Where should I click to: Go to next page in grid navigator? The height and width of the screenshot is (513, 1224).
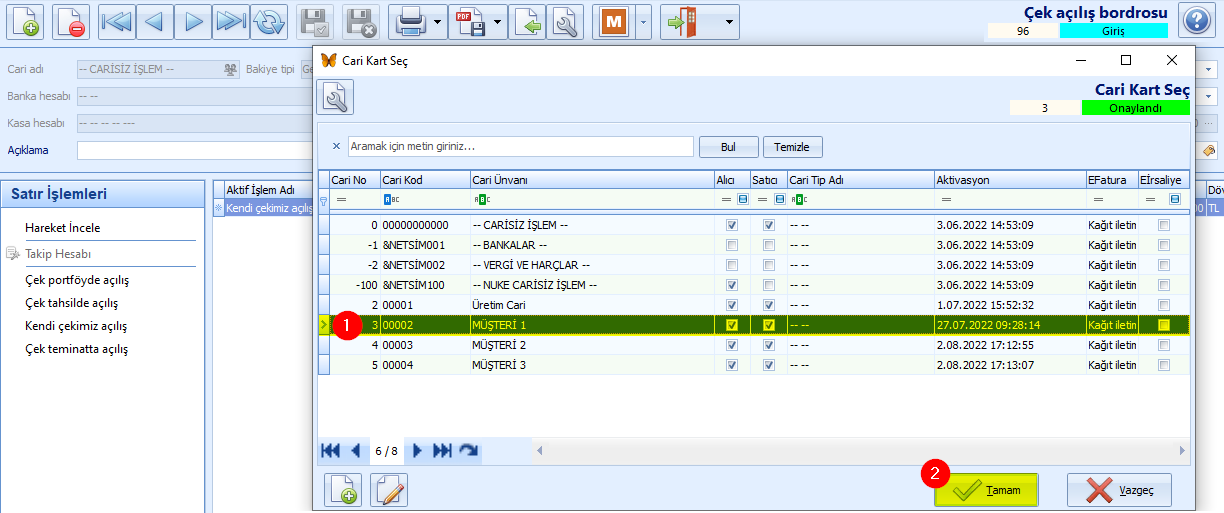click(418, 451)
